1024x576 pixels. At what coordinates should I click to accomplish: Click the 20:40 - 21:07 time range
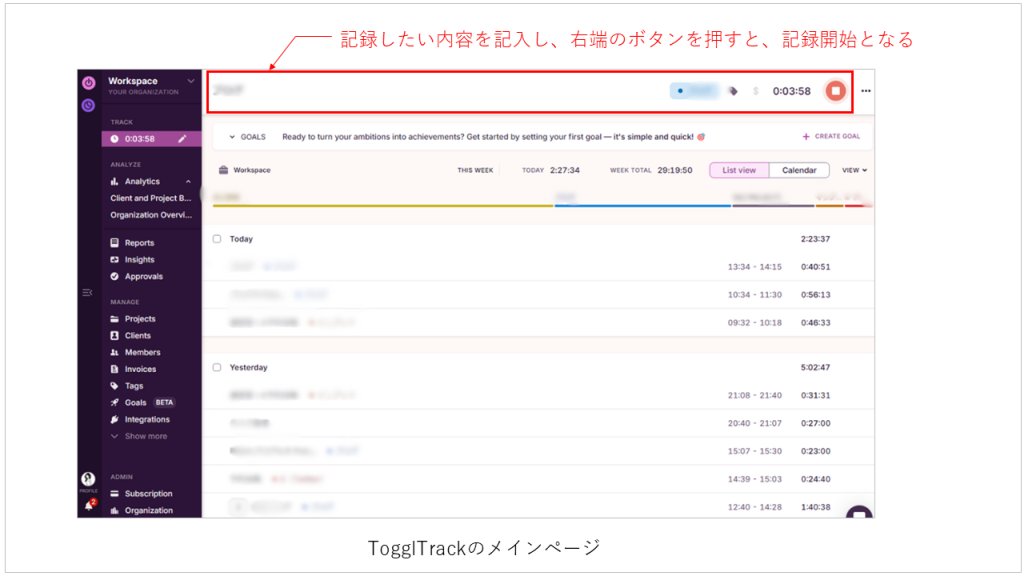[x=754, y=423]
